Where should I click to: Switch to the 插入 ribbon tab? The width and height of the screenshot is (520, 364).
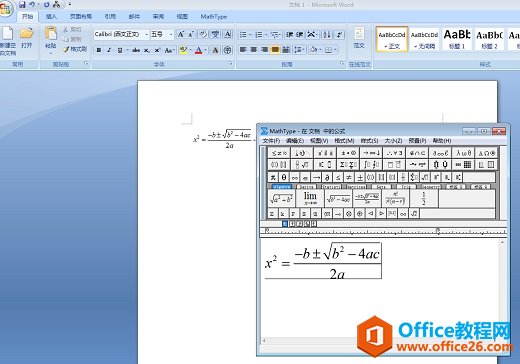pos(51,16)
